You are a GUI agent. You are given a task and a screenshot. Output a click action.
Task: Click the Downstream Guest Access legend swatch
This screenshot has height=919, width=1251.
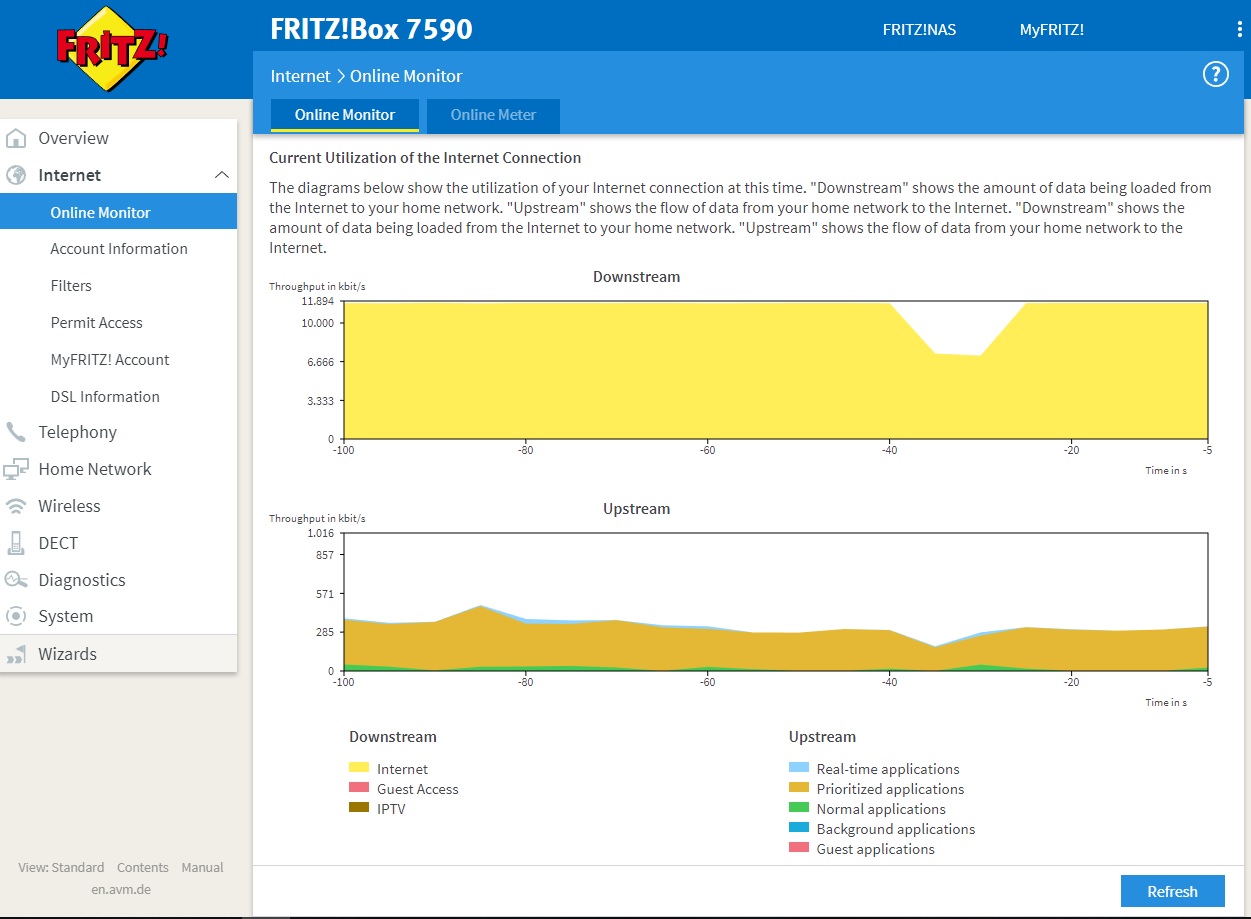(359, 788)
